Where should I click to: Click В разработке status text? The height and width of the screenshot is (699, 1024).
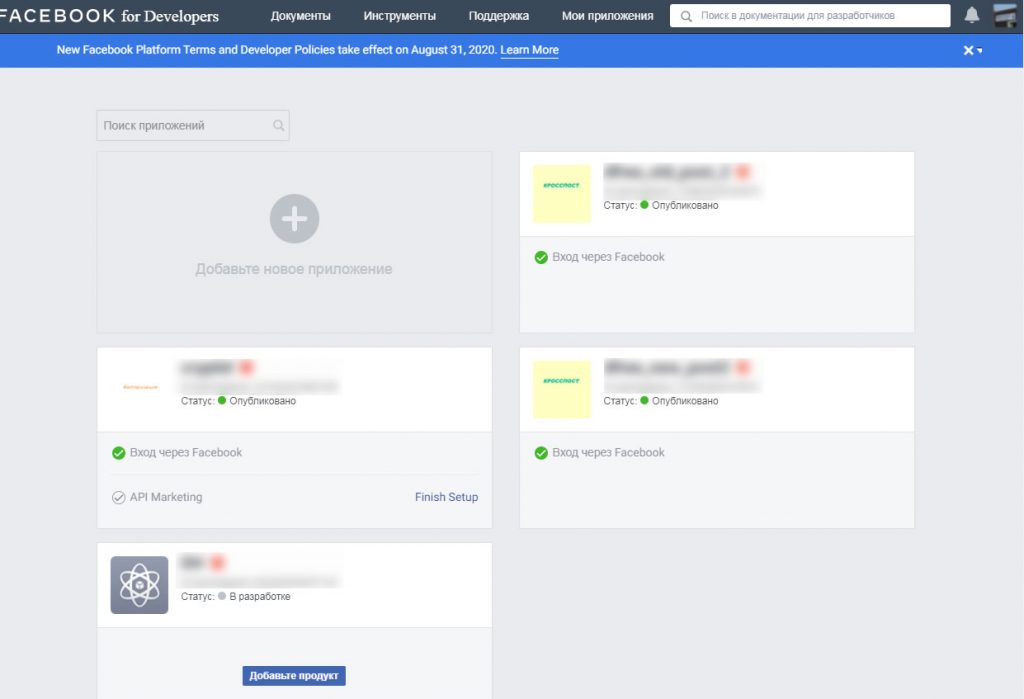pyautogui.click(x=260, y=596)
